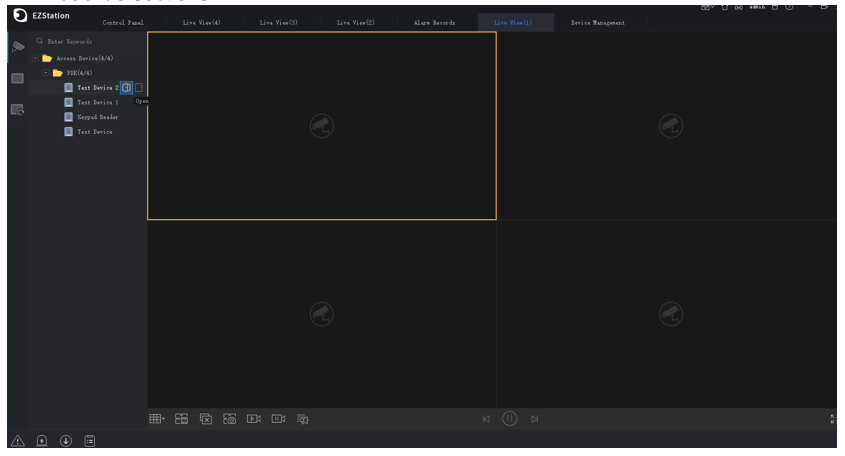Screen dimensions: 845x456
Task: Click the broadcast audio list icon
Action: [x=303, y=419]
